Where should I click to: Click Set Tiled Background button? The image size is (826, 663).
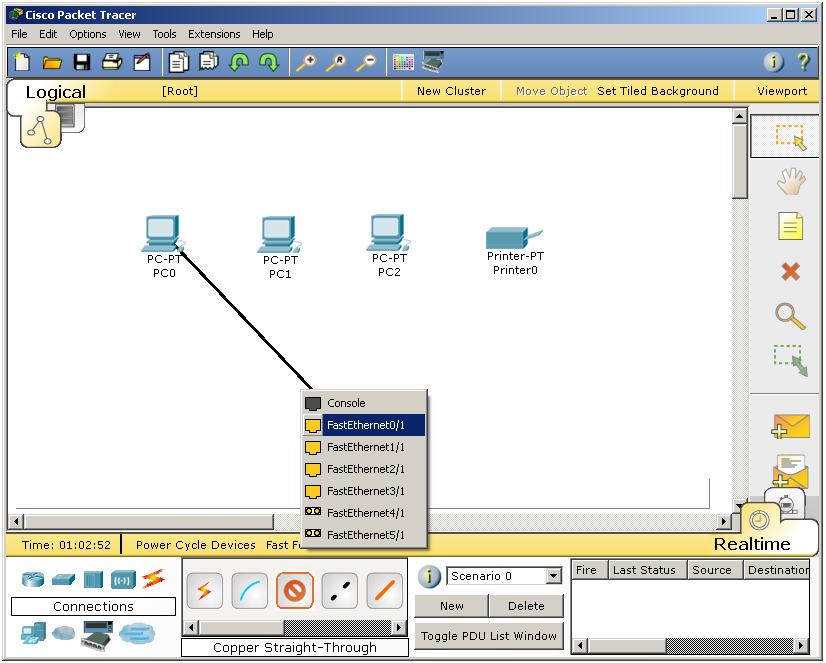[x=657, y=91]
